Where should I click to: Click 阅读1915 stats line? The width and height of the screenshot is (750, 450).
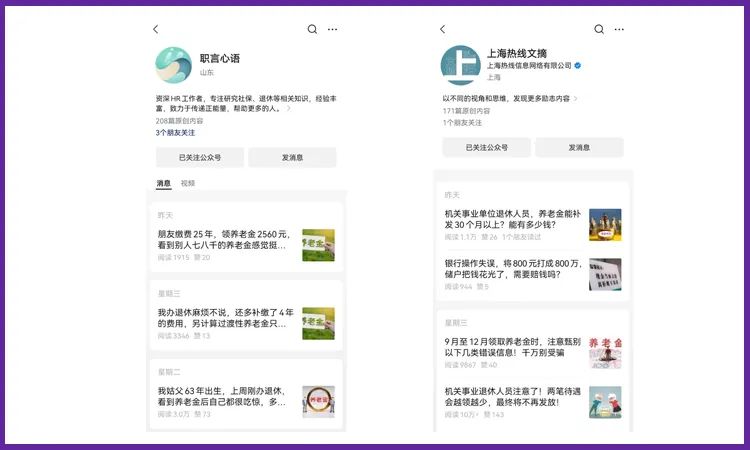click(x=184, y=257)
